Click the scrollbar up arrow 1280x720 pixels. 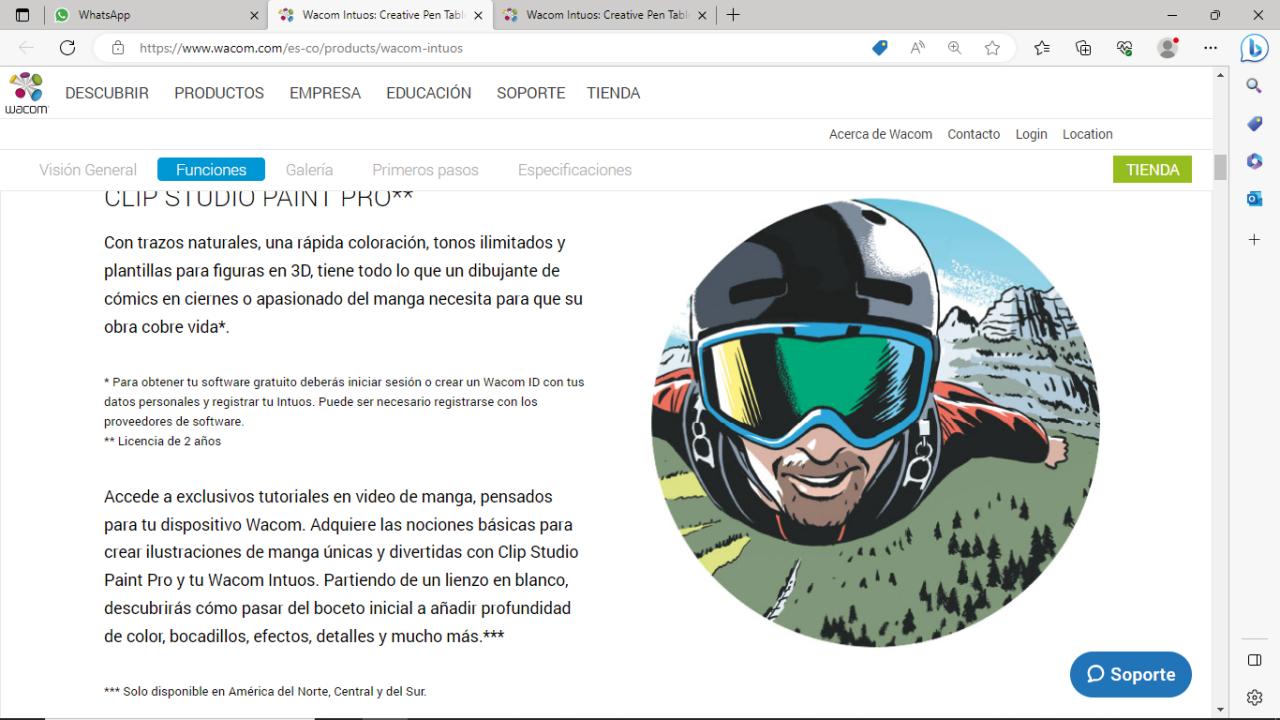pos(1220,75)
